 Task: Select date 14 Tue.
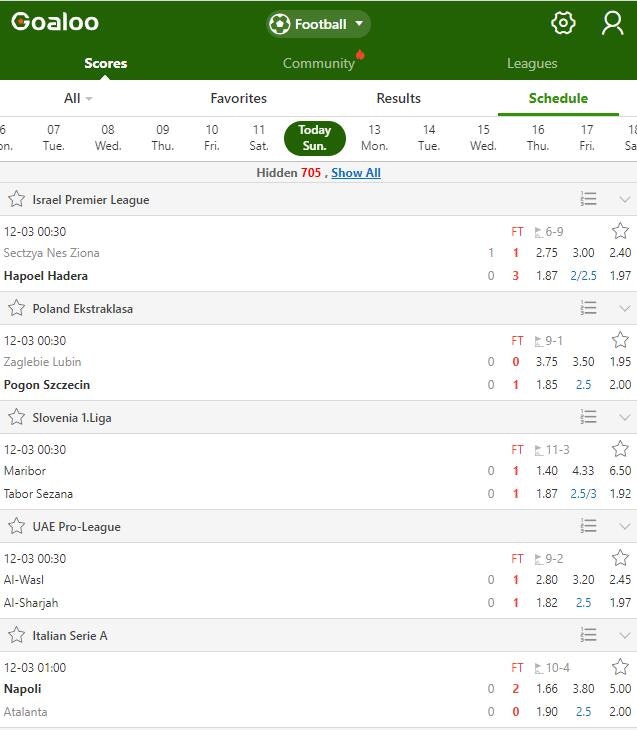click(429, 138)
